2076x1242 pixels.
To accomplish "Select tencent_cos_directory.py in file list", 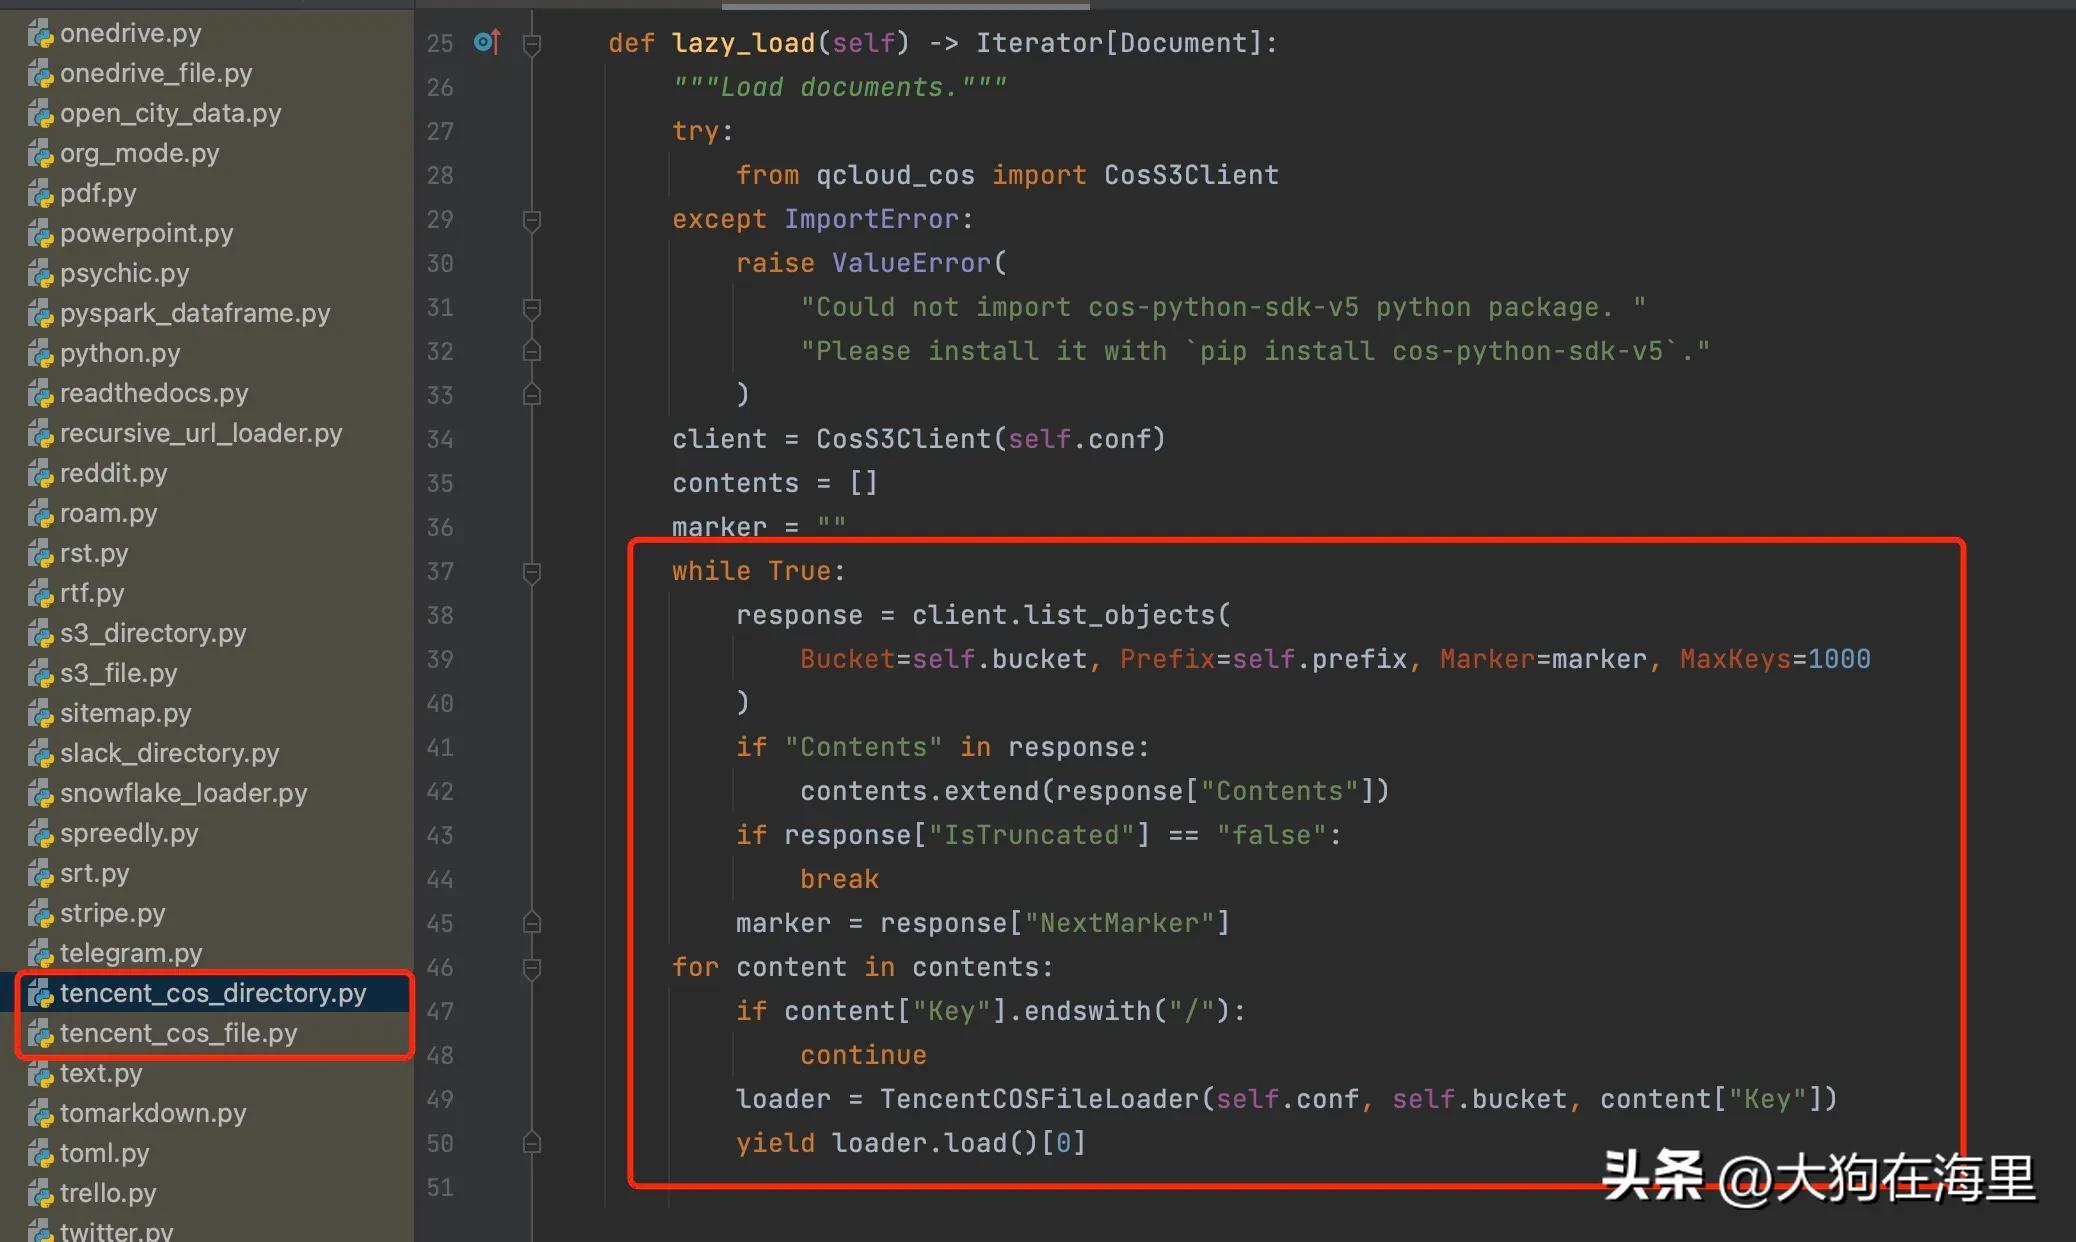I will [212, 993].
